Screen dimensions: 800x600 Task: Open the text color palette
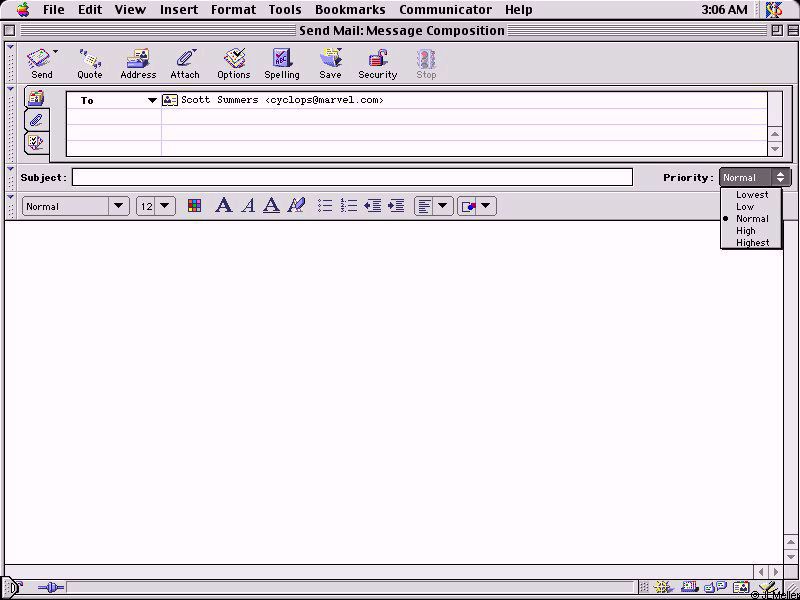coord(195,206)
